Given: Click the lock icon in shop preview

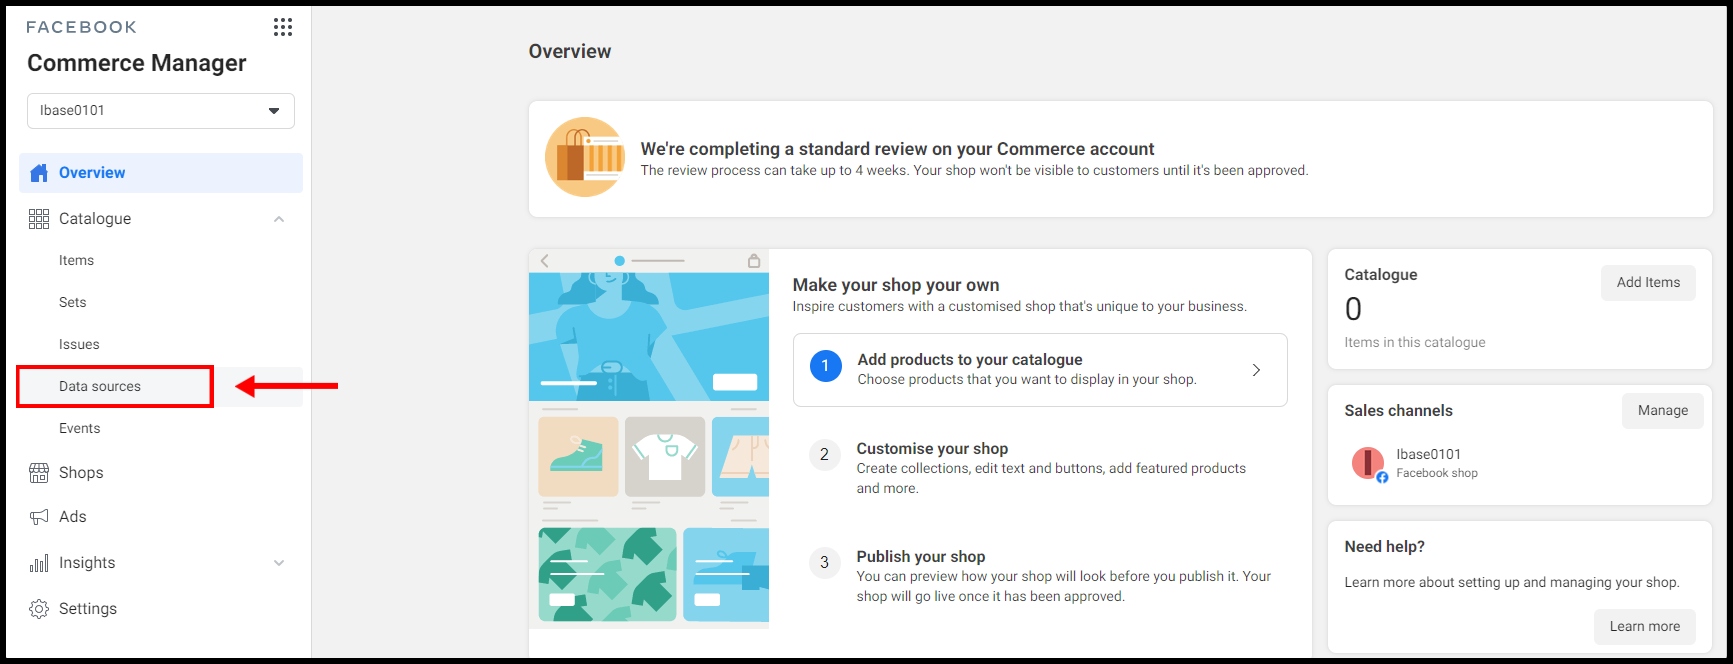Looking at the screenshot, I should click(754, 260).
